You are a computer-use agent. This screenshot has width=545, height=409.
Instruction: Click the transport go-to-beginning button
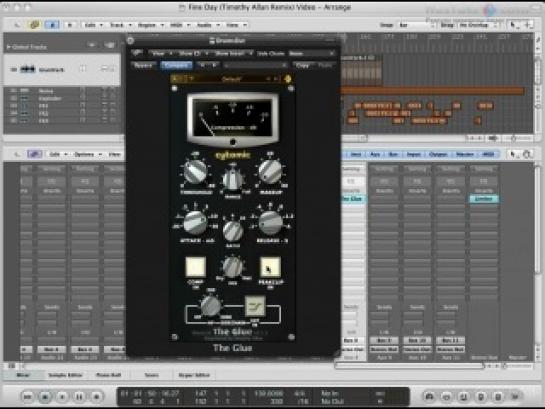pos(28,396)
